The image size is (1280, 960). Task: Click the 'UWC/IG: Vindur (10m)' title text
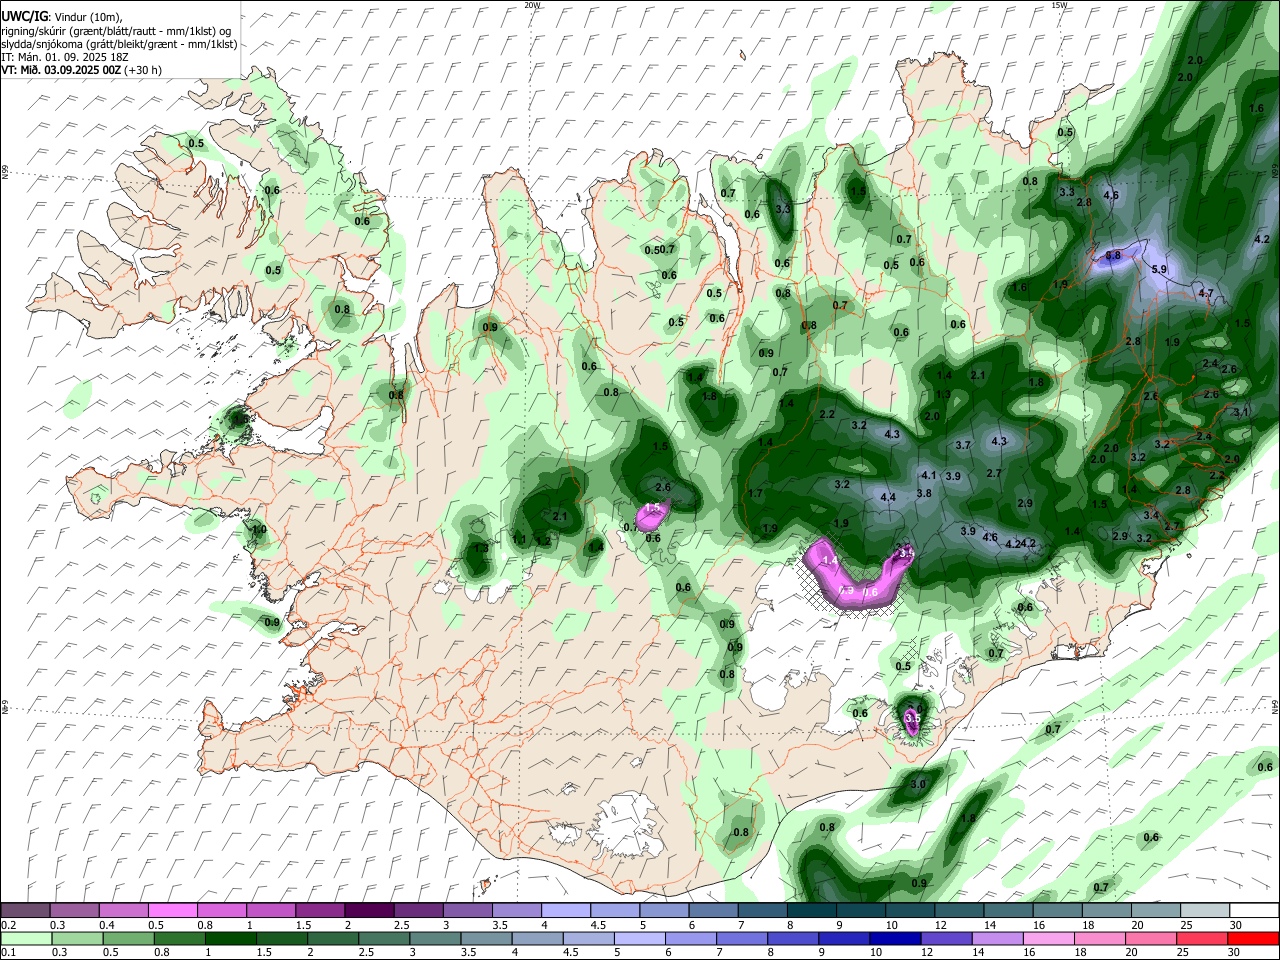coord(62,17)
